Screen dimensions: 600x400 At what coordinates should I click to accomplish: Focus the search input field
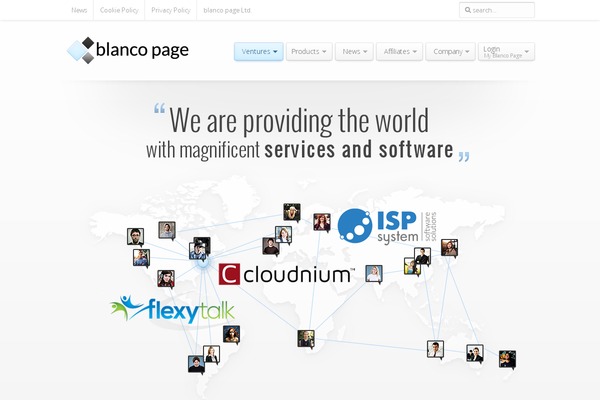pos(497,10)
